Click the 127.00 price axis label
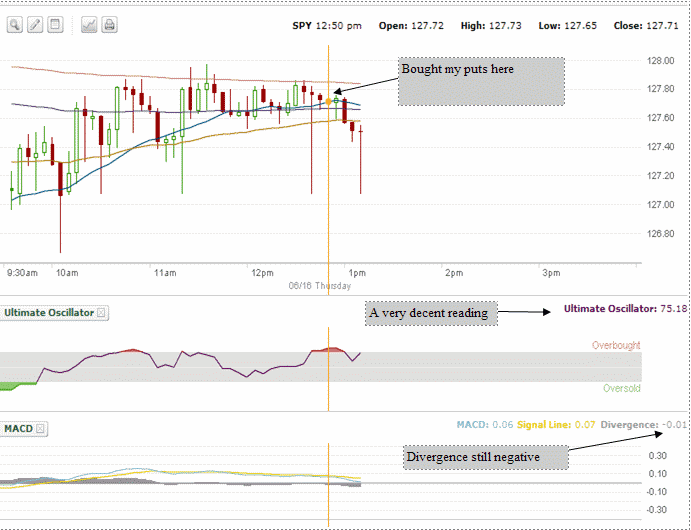The height and width of the screenshot is (530, 691). [661, 204]
